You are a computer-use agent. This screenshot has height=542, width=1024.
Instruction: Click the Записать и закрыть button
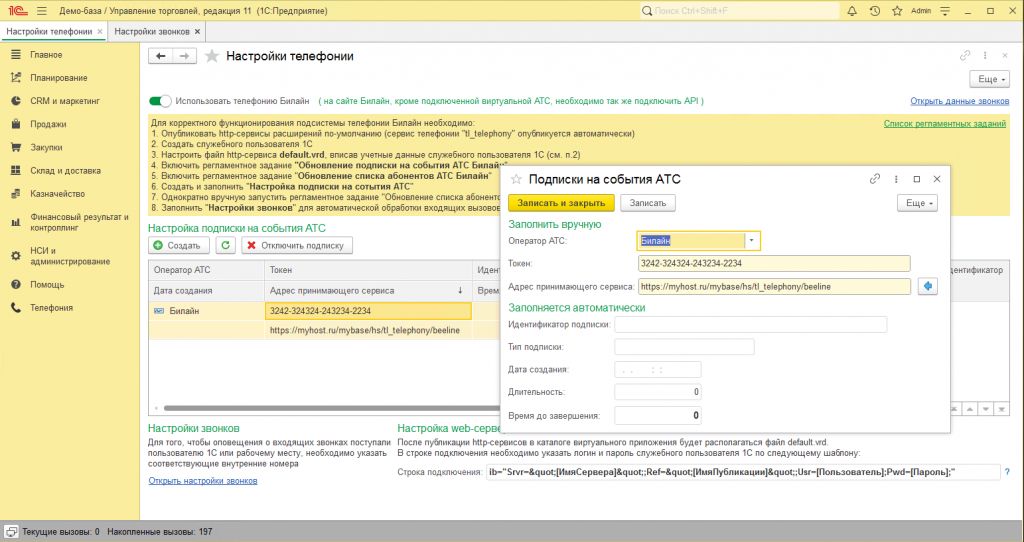click(x=561, y=203)
